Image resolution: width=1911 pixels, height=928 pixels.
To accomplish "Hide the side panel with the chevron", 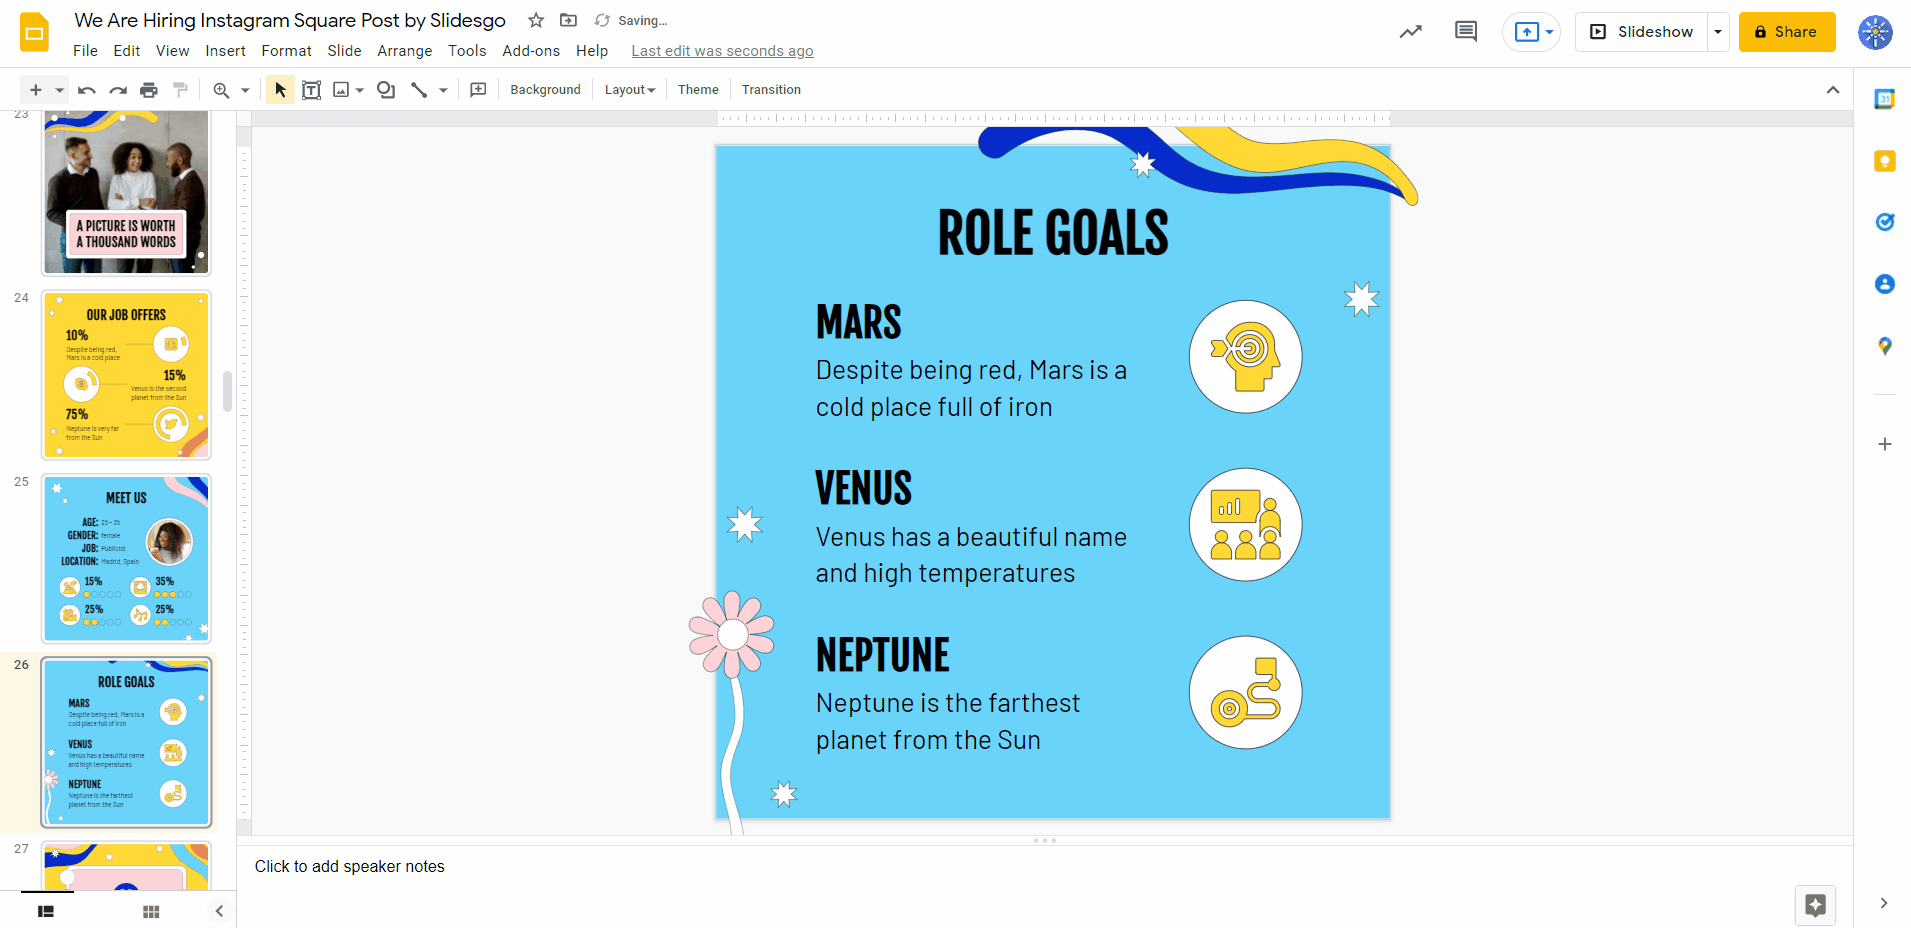I will [1883, 903].
